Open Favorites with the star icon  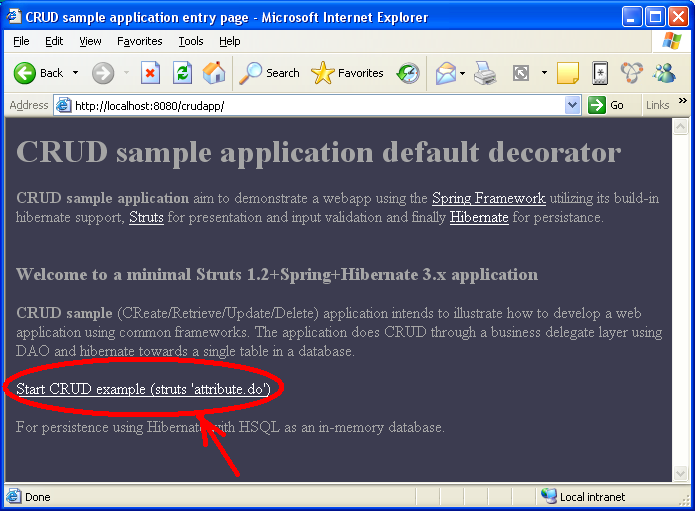[347, 73]
